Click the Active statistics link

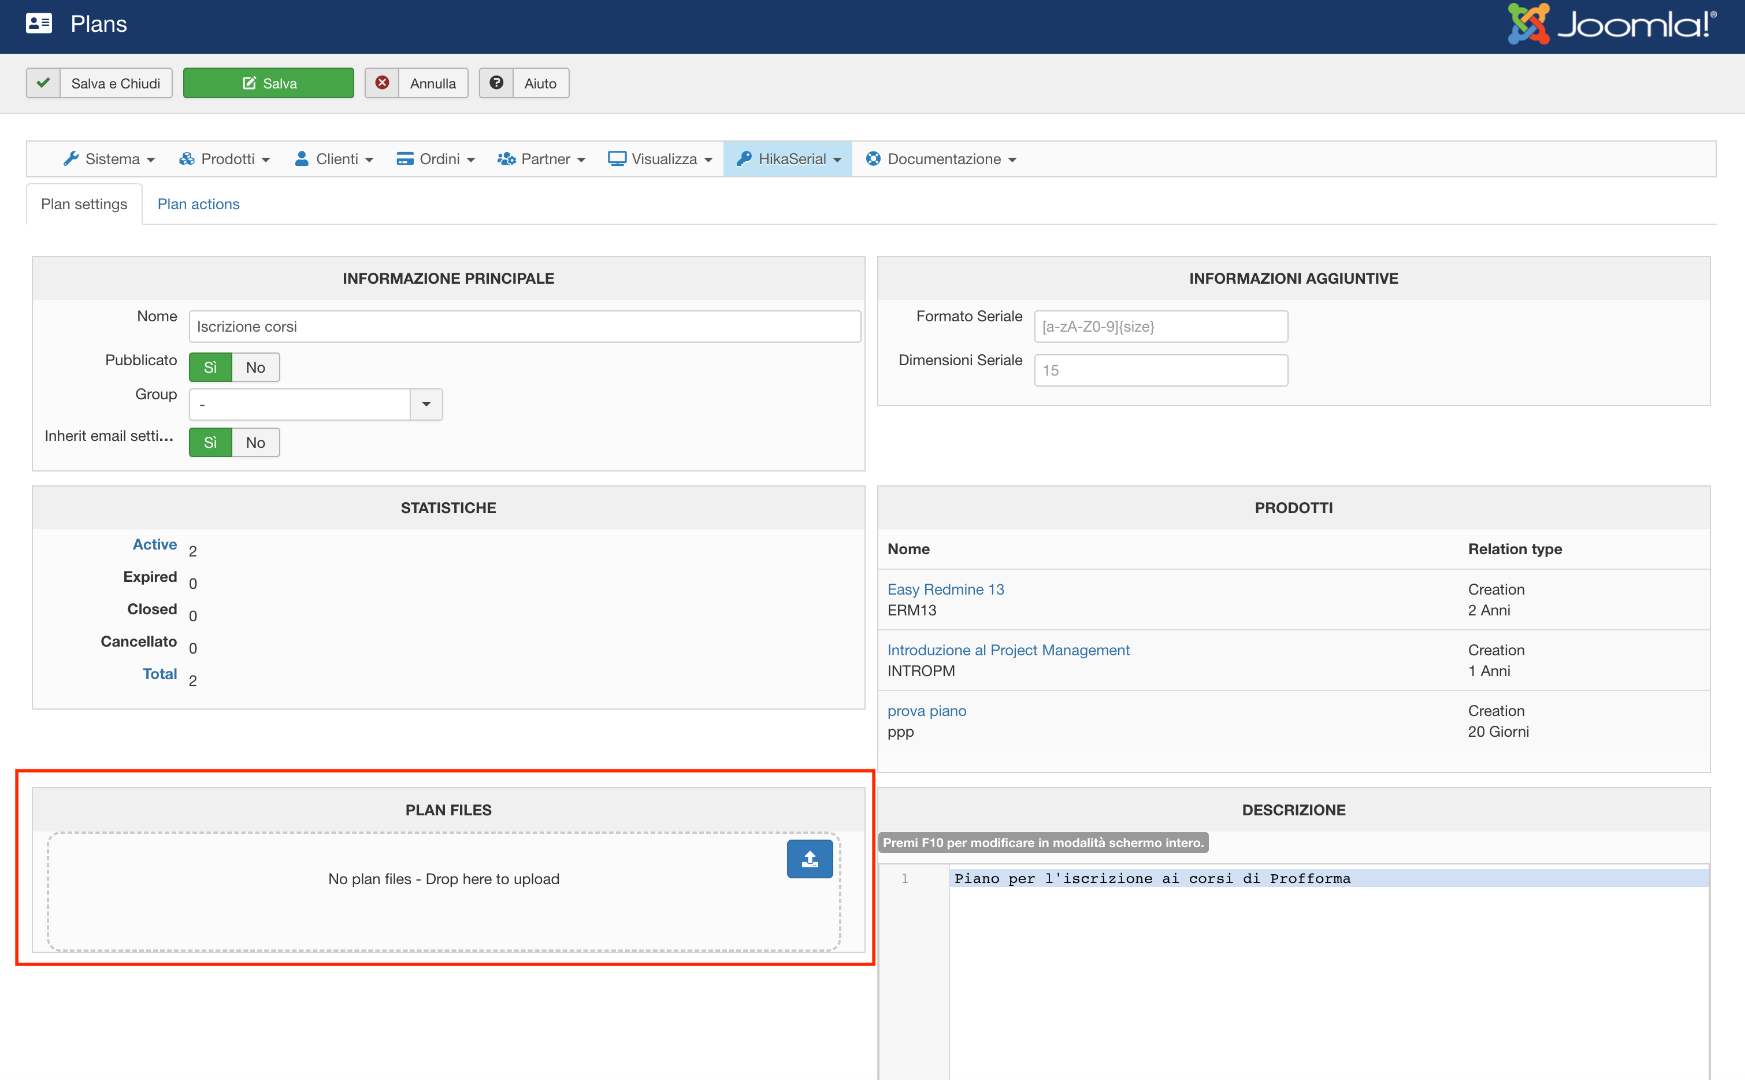154,545
